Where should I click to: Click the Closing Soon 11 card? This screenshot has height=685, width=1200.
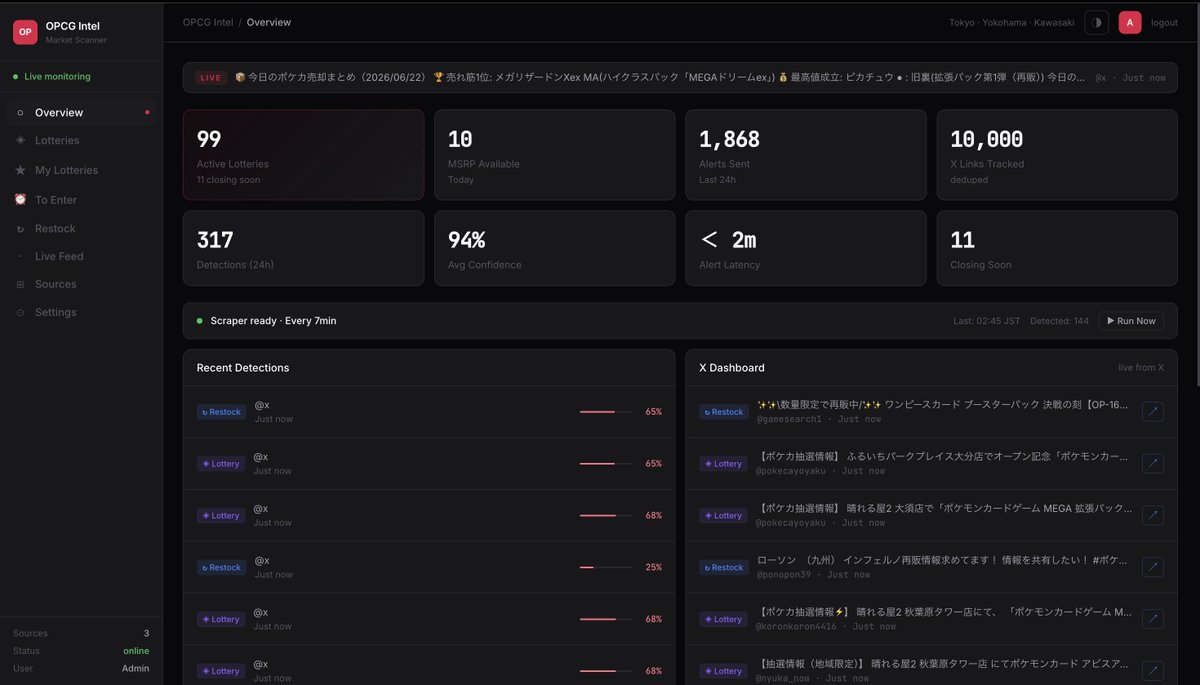(x=1057, y=248)
